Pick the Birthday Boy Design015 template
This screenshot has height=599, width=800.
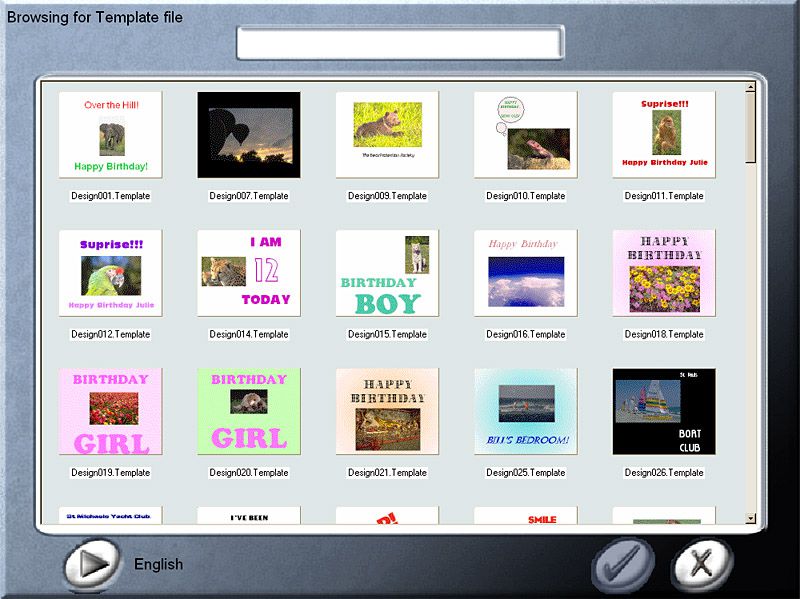tap(387, 273)
